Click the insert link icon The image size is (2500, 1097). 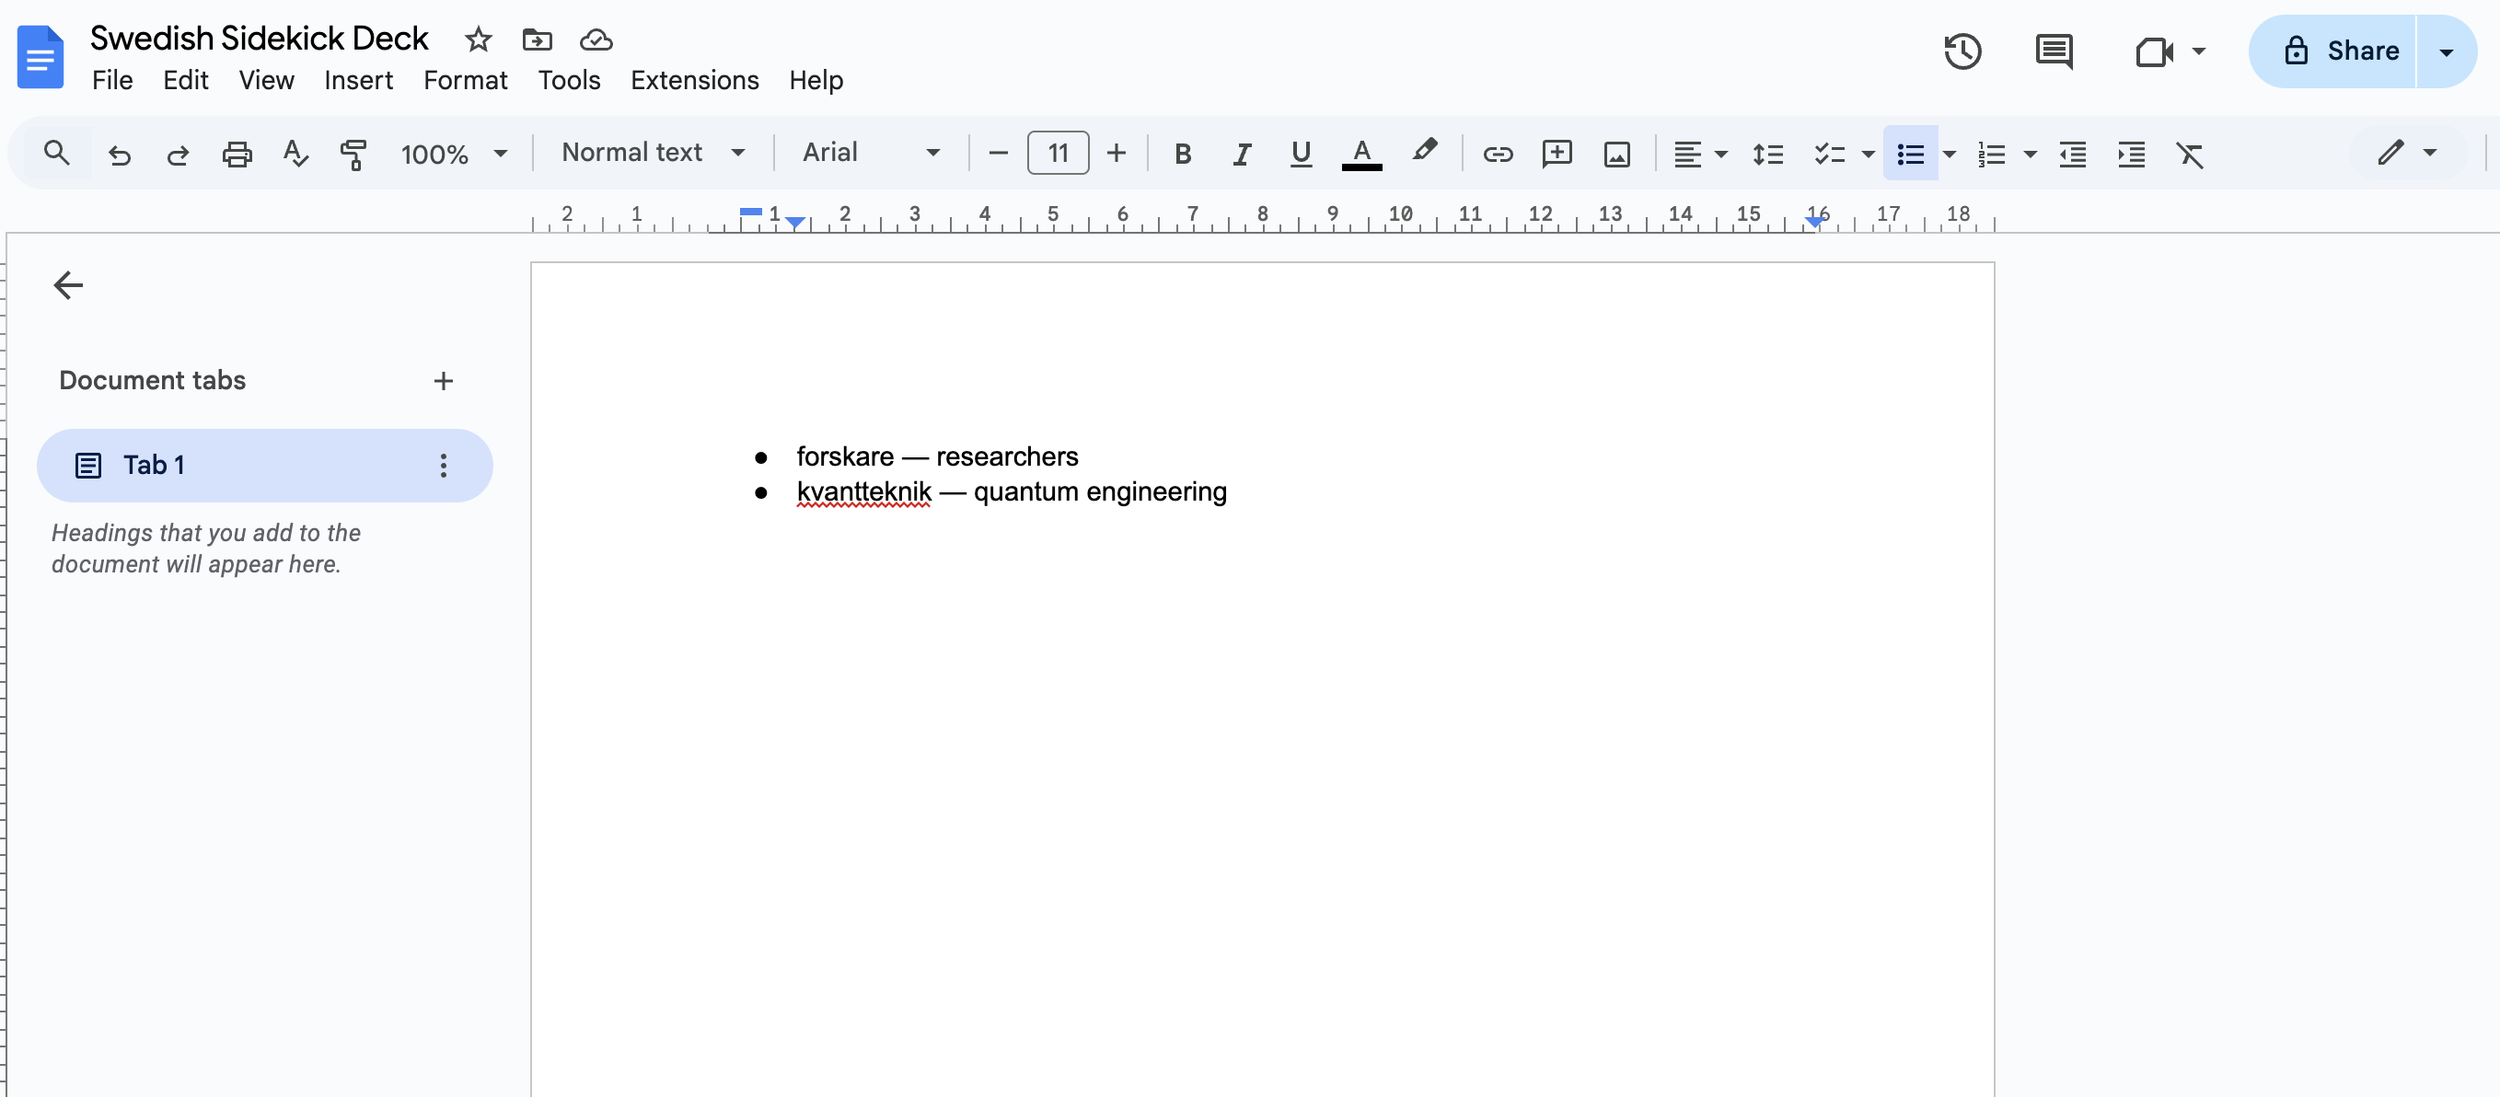(x=1497, y=154)
